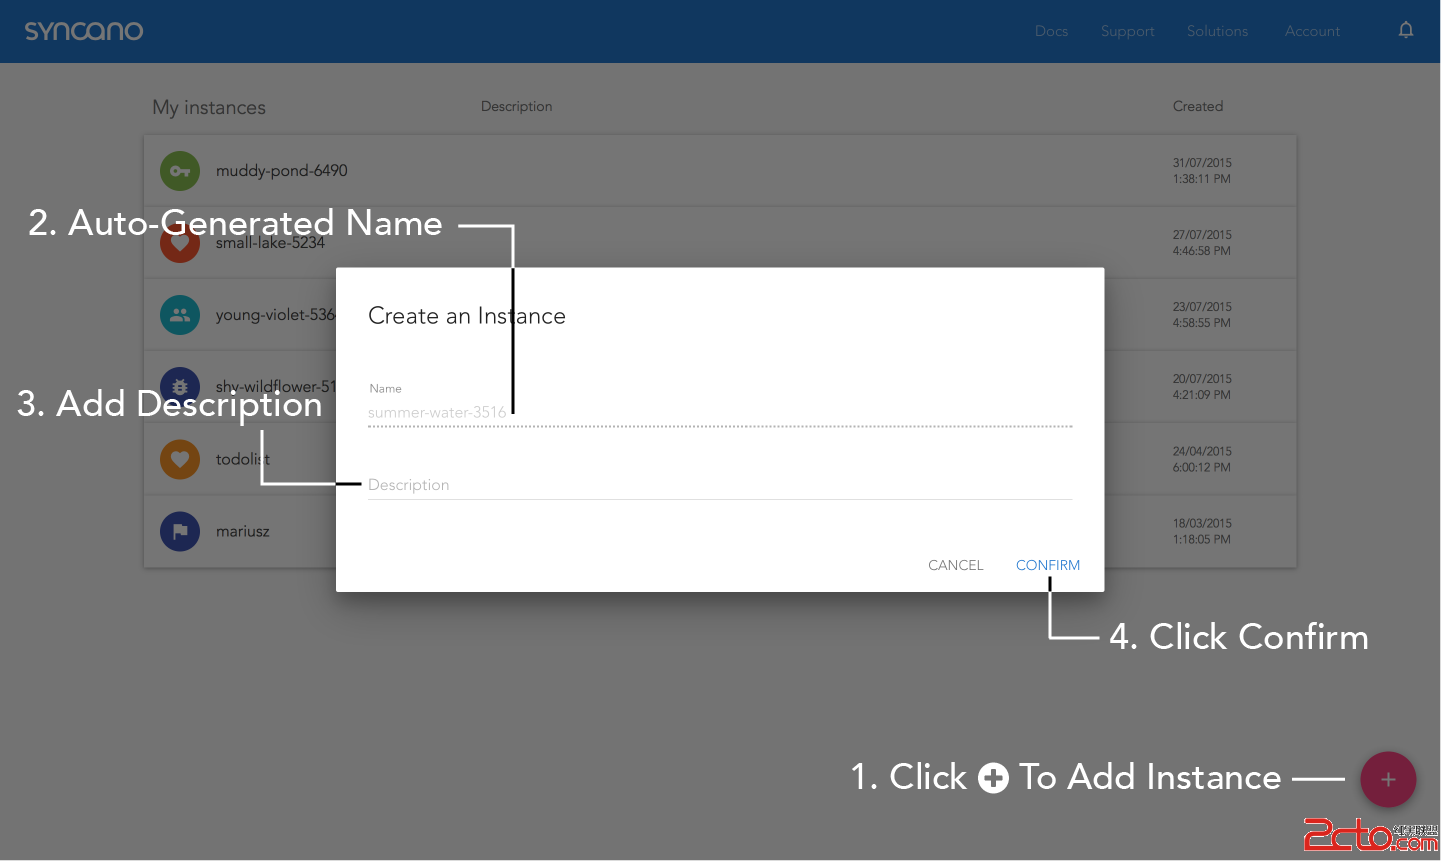Viewport: 1441px width, 861px height.
Task: Click the red heart icon for small-lake-5234
Action: (180, 243)
